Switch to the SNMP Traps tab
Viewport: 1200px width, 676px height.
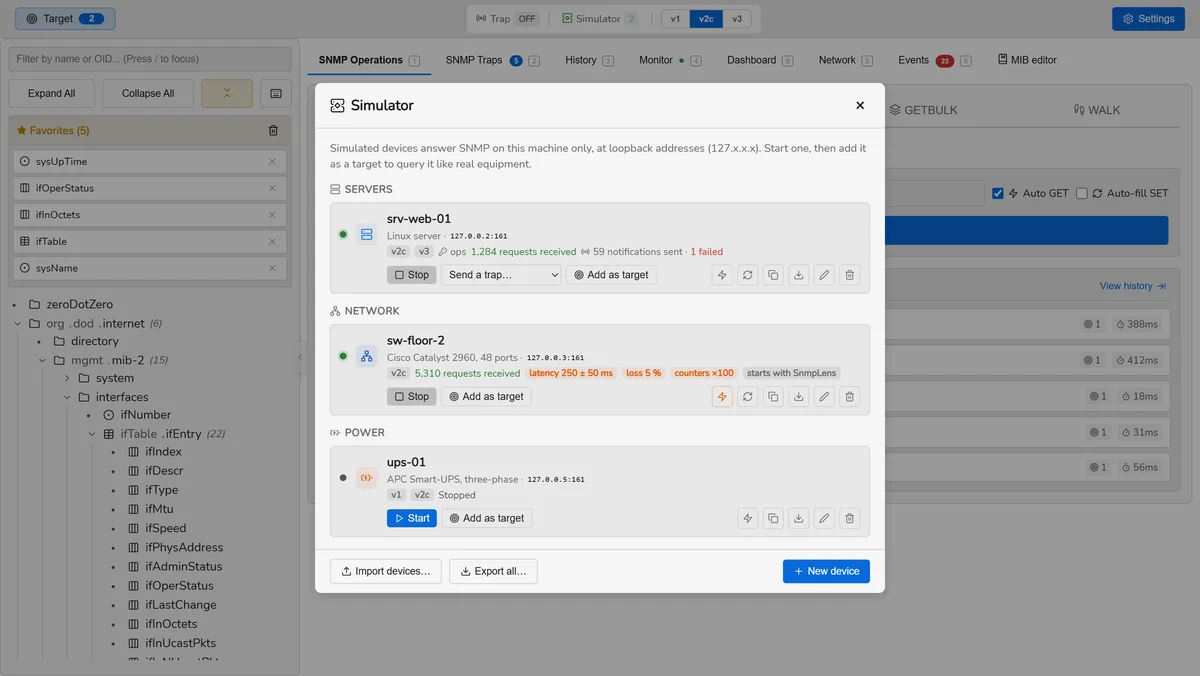pos(492,60)
